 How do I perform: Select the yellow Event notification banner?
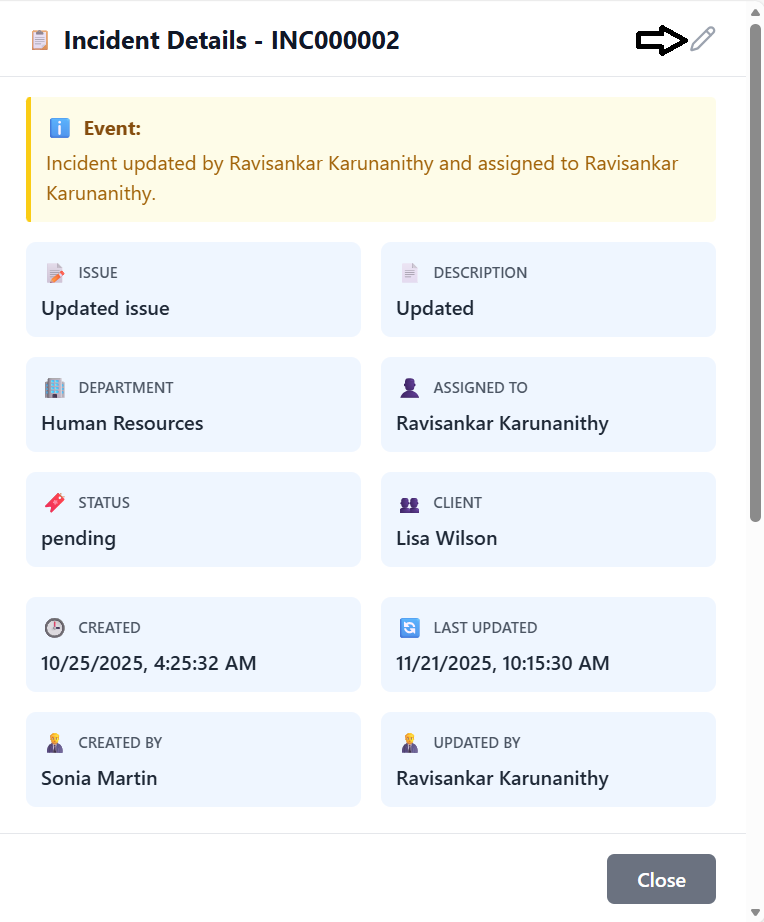(371, 160)
